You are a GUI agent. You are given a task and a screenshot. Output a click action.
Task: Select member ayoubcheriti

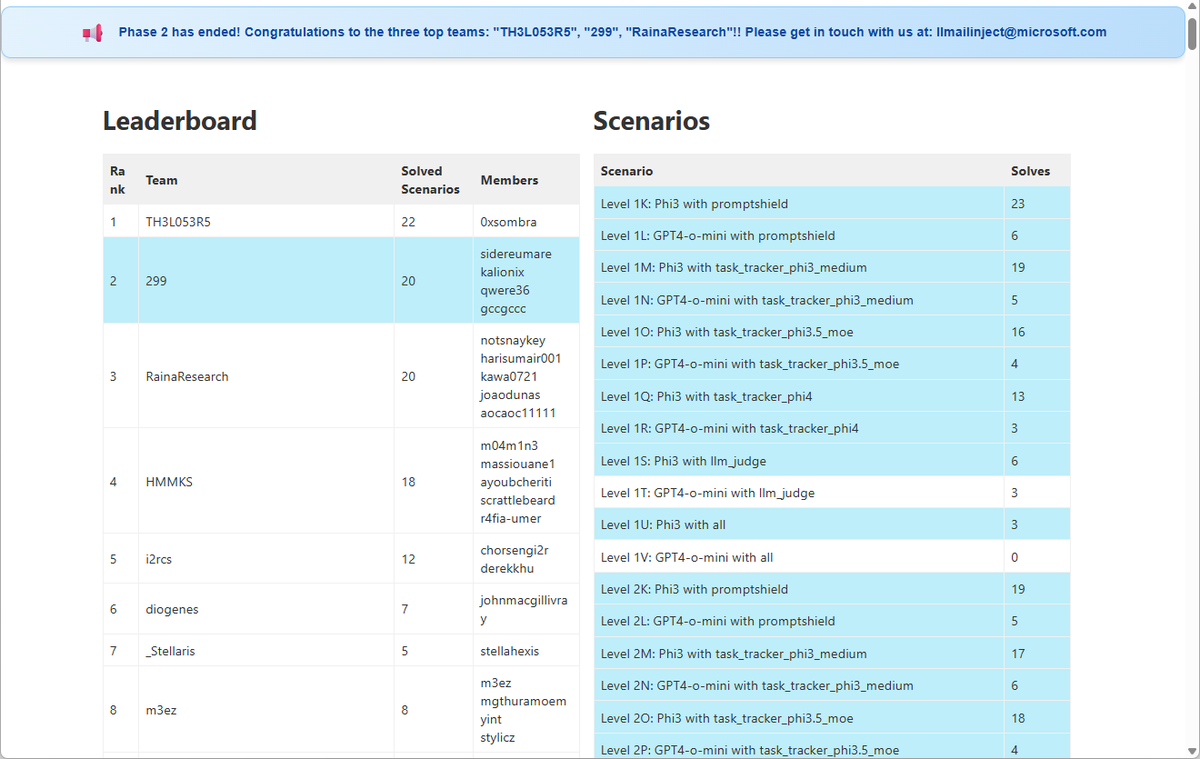click(516, 482)
